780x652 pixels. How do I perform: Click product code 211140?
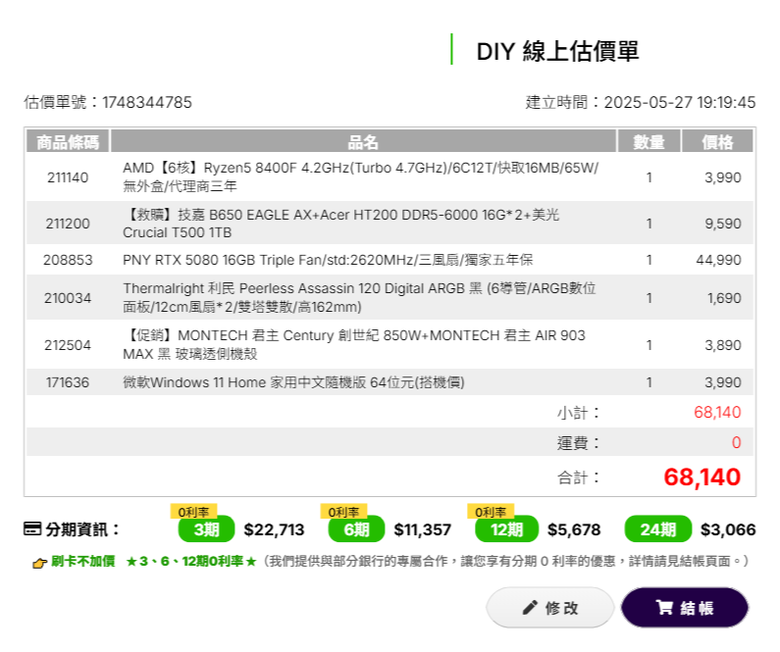(x=68, y=178)
